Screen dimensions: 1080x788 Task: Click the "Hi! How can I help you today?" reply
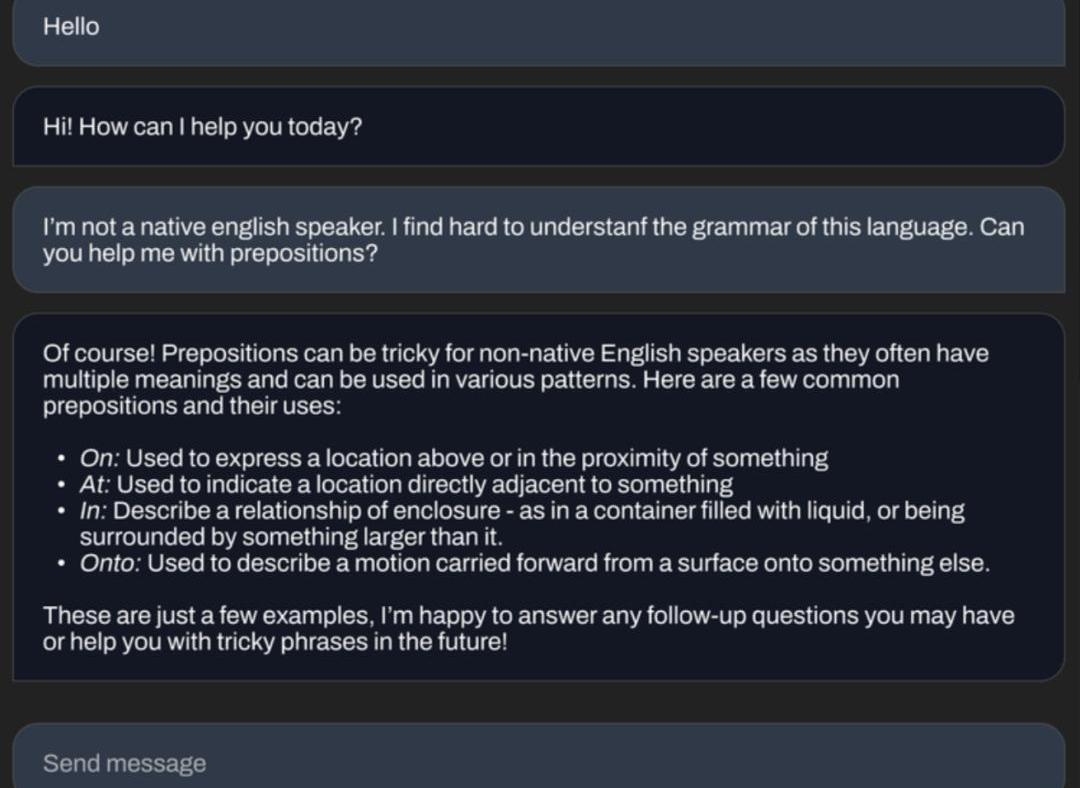pos(202,128)
